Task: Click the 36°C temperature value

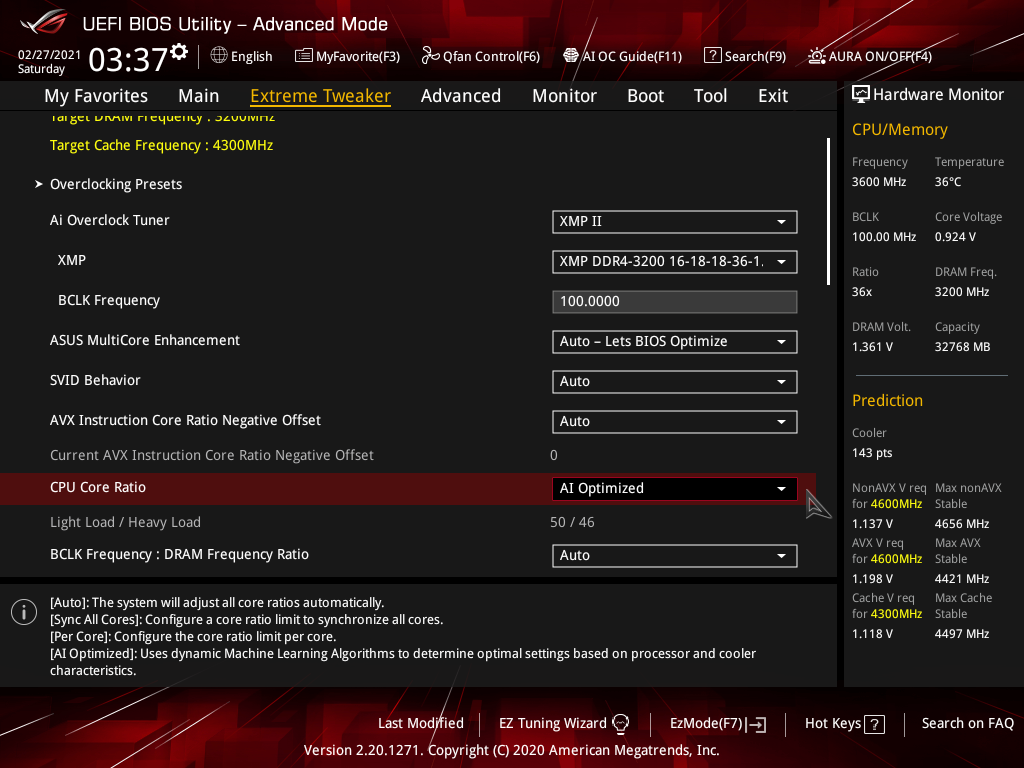Action: [x=948, y=182]
